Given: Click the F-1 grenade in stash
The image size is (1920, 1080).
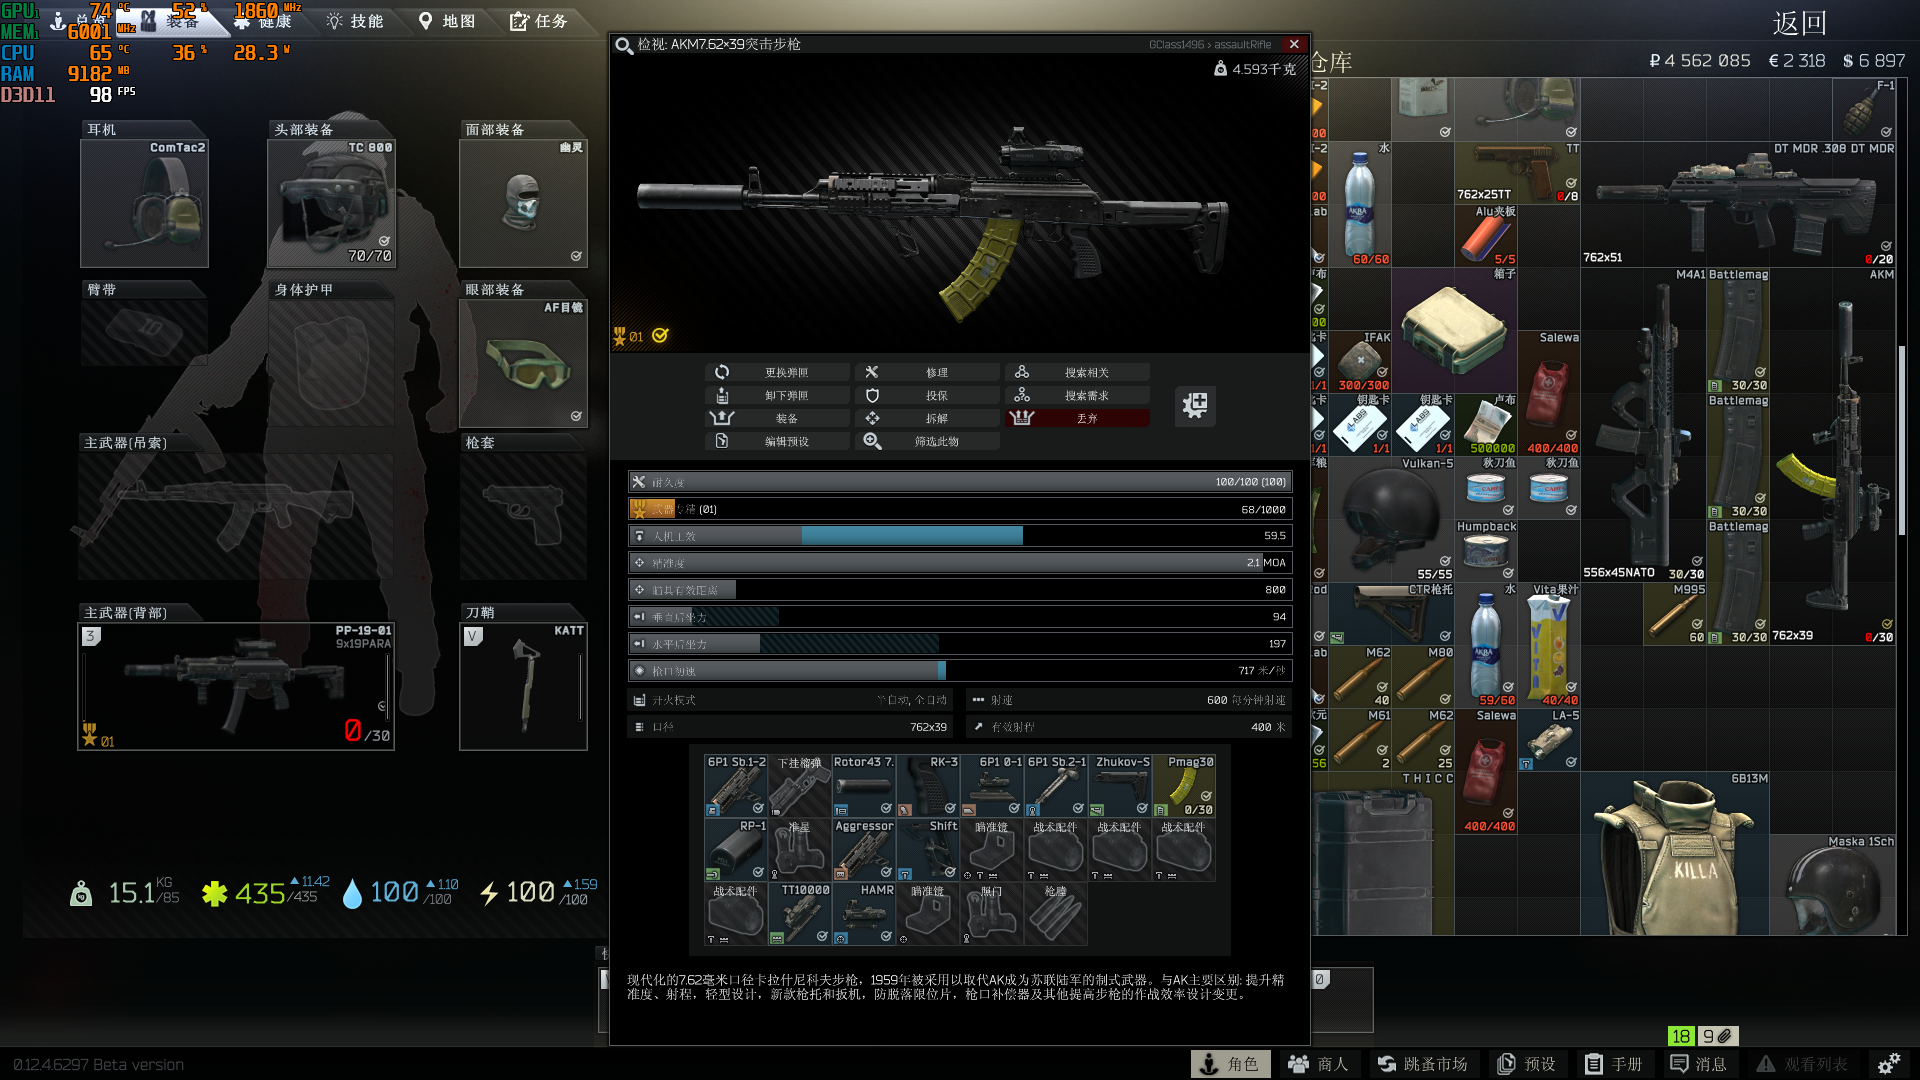Looking at the screenshot, I should click(1864, 109).
